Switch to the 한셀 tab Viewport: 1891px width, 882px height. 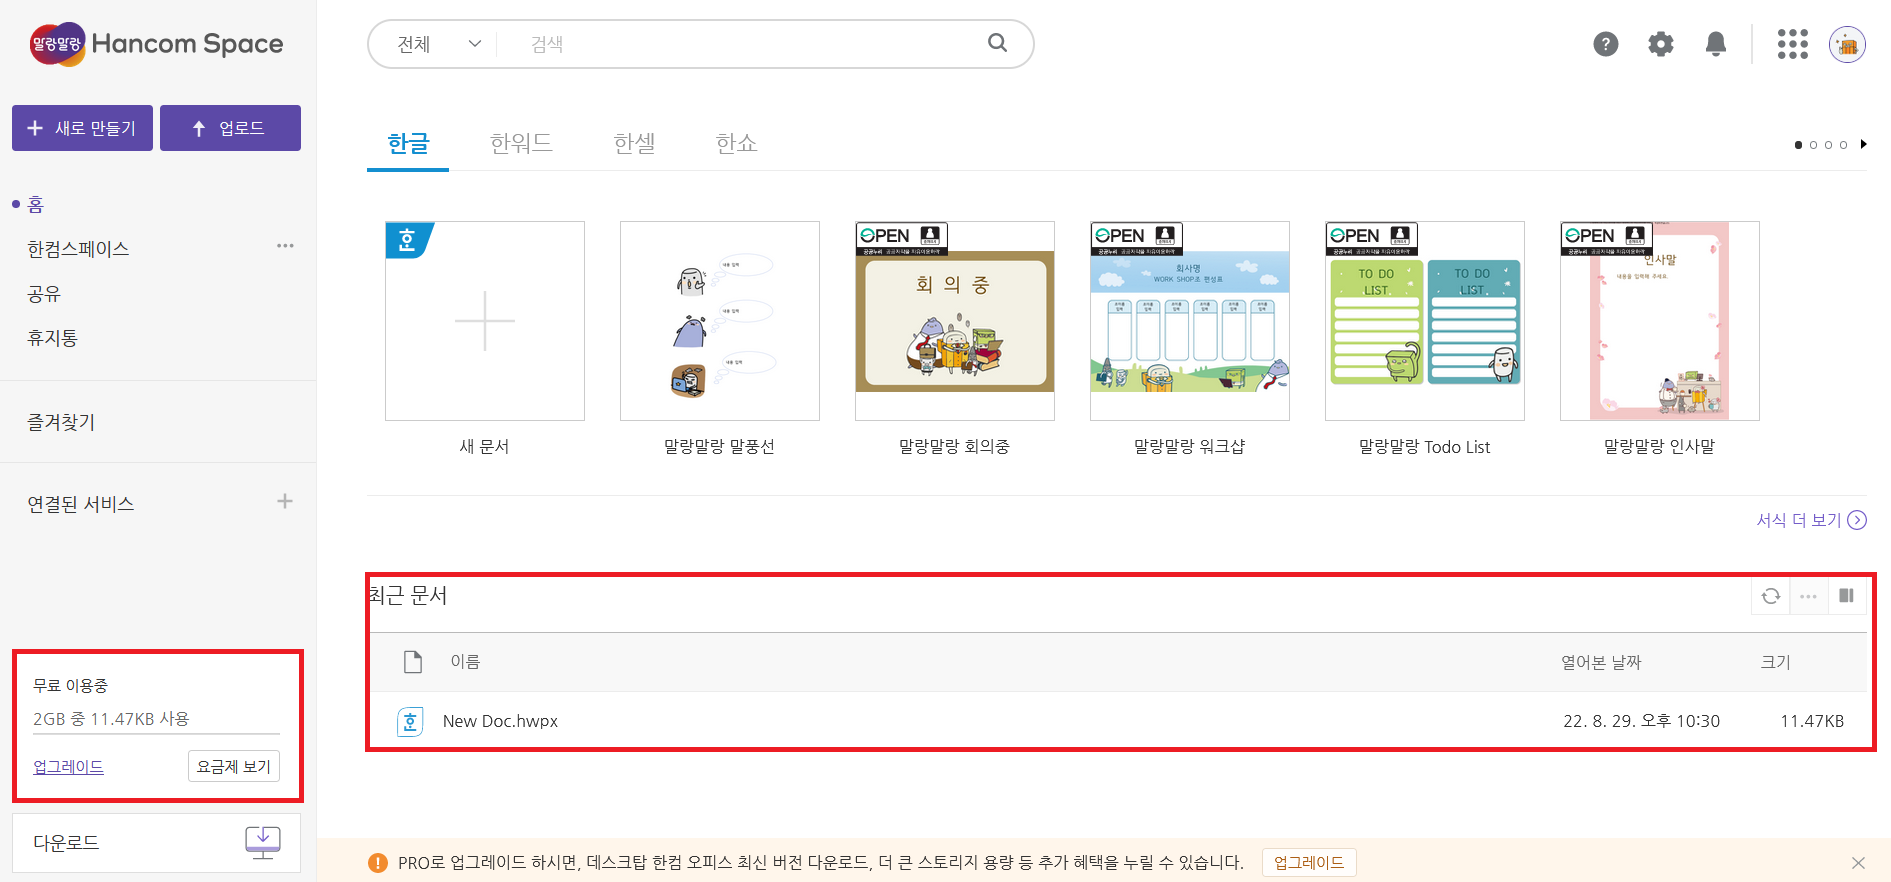pyautogui.click(x=634, y=144)
